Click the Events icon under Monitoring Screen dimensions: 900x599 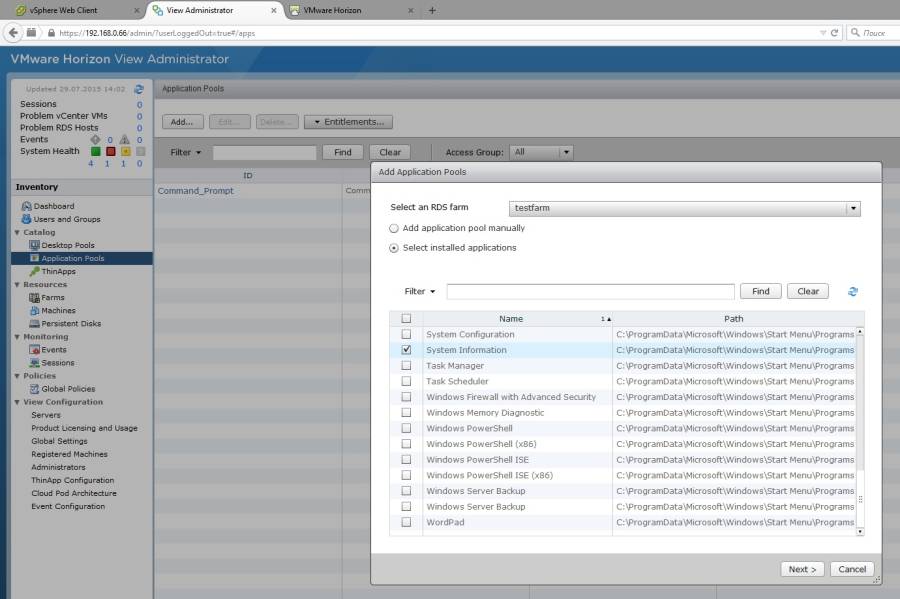[x=34, y=349]
